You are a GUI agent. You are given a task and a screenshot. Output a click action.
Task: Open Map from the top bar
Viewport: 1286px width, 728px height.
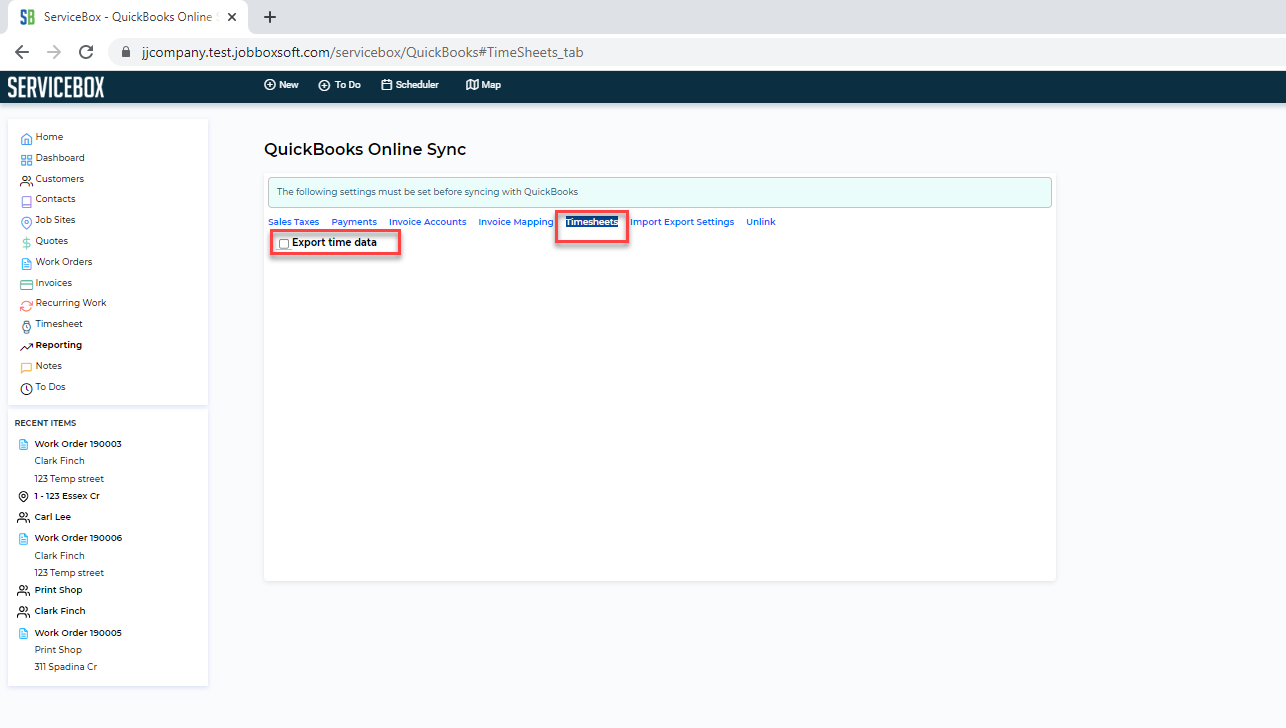coord(484,85)
